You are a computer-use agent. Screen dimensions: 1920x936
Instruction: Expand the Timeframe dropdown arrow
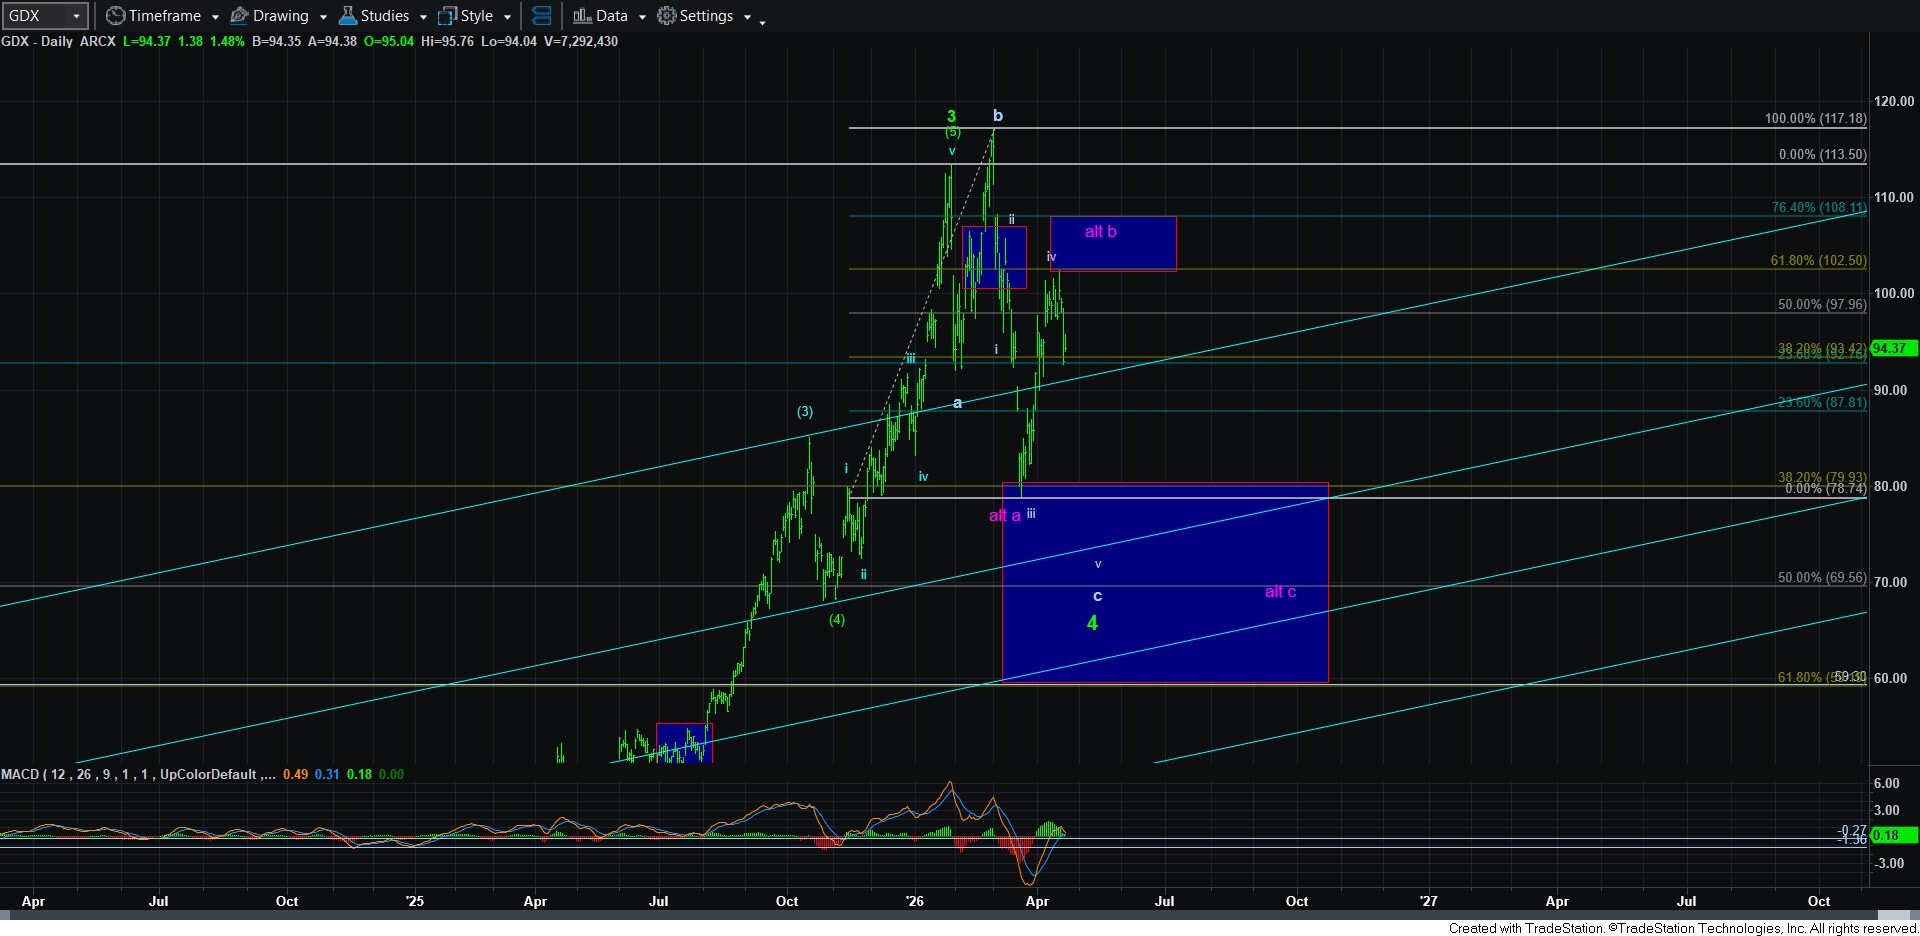[x=215, y=17]
